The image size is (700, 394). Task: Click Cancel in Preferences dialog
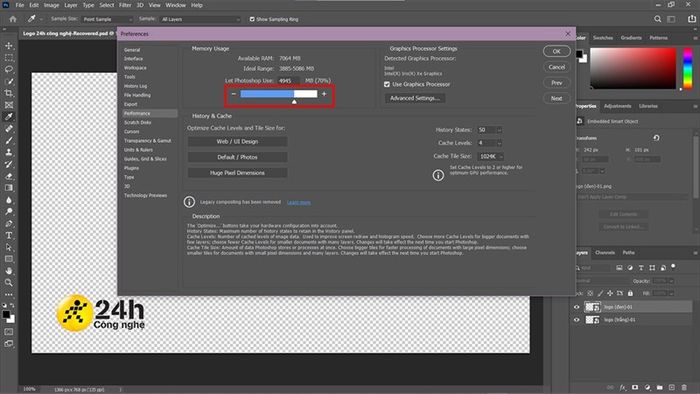556,67
